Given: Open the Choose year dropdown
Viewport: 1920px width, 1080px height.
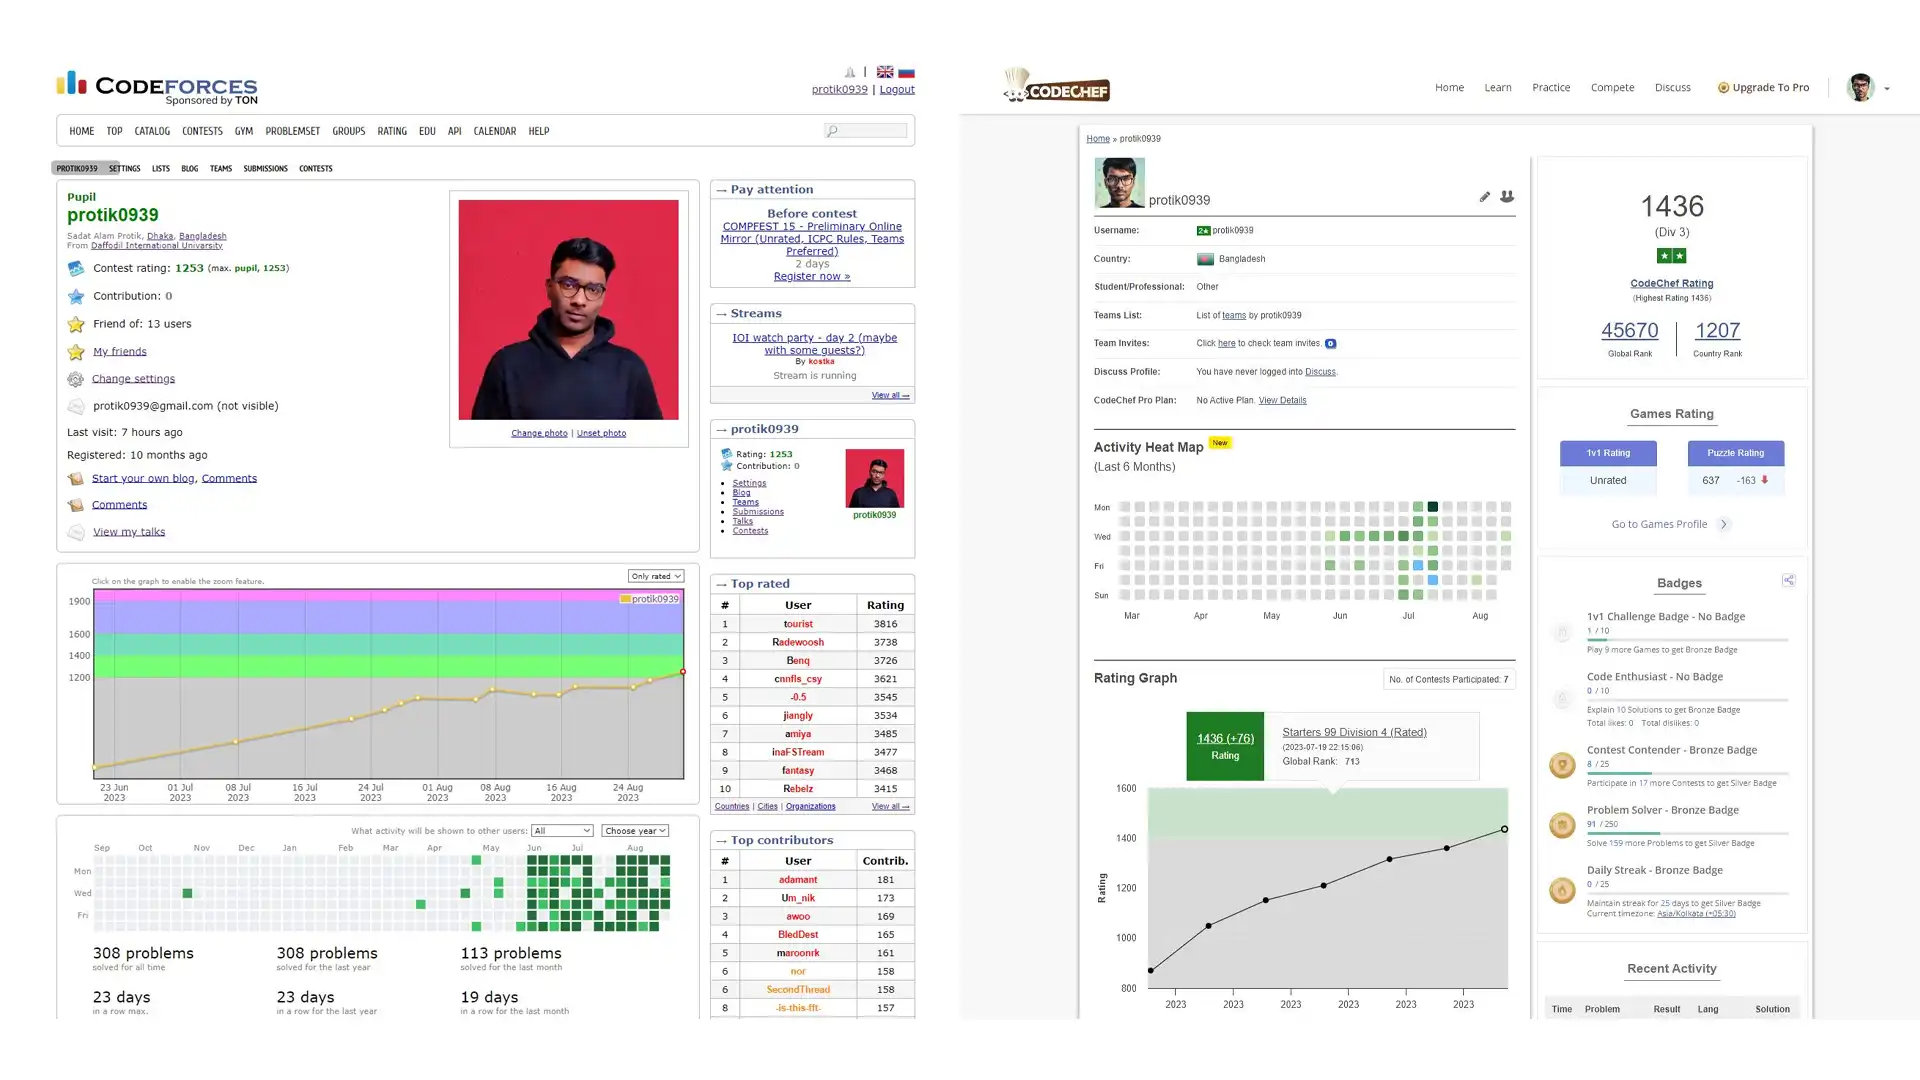Looking at the screenshot, I should click(x=635, y=831).
